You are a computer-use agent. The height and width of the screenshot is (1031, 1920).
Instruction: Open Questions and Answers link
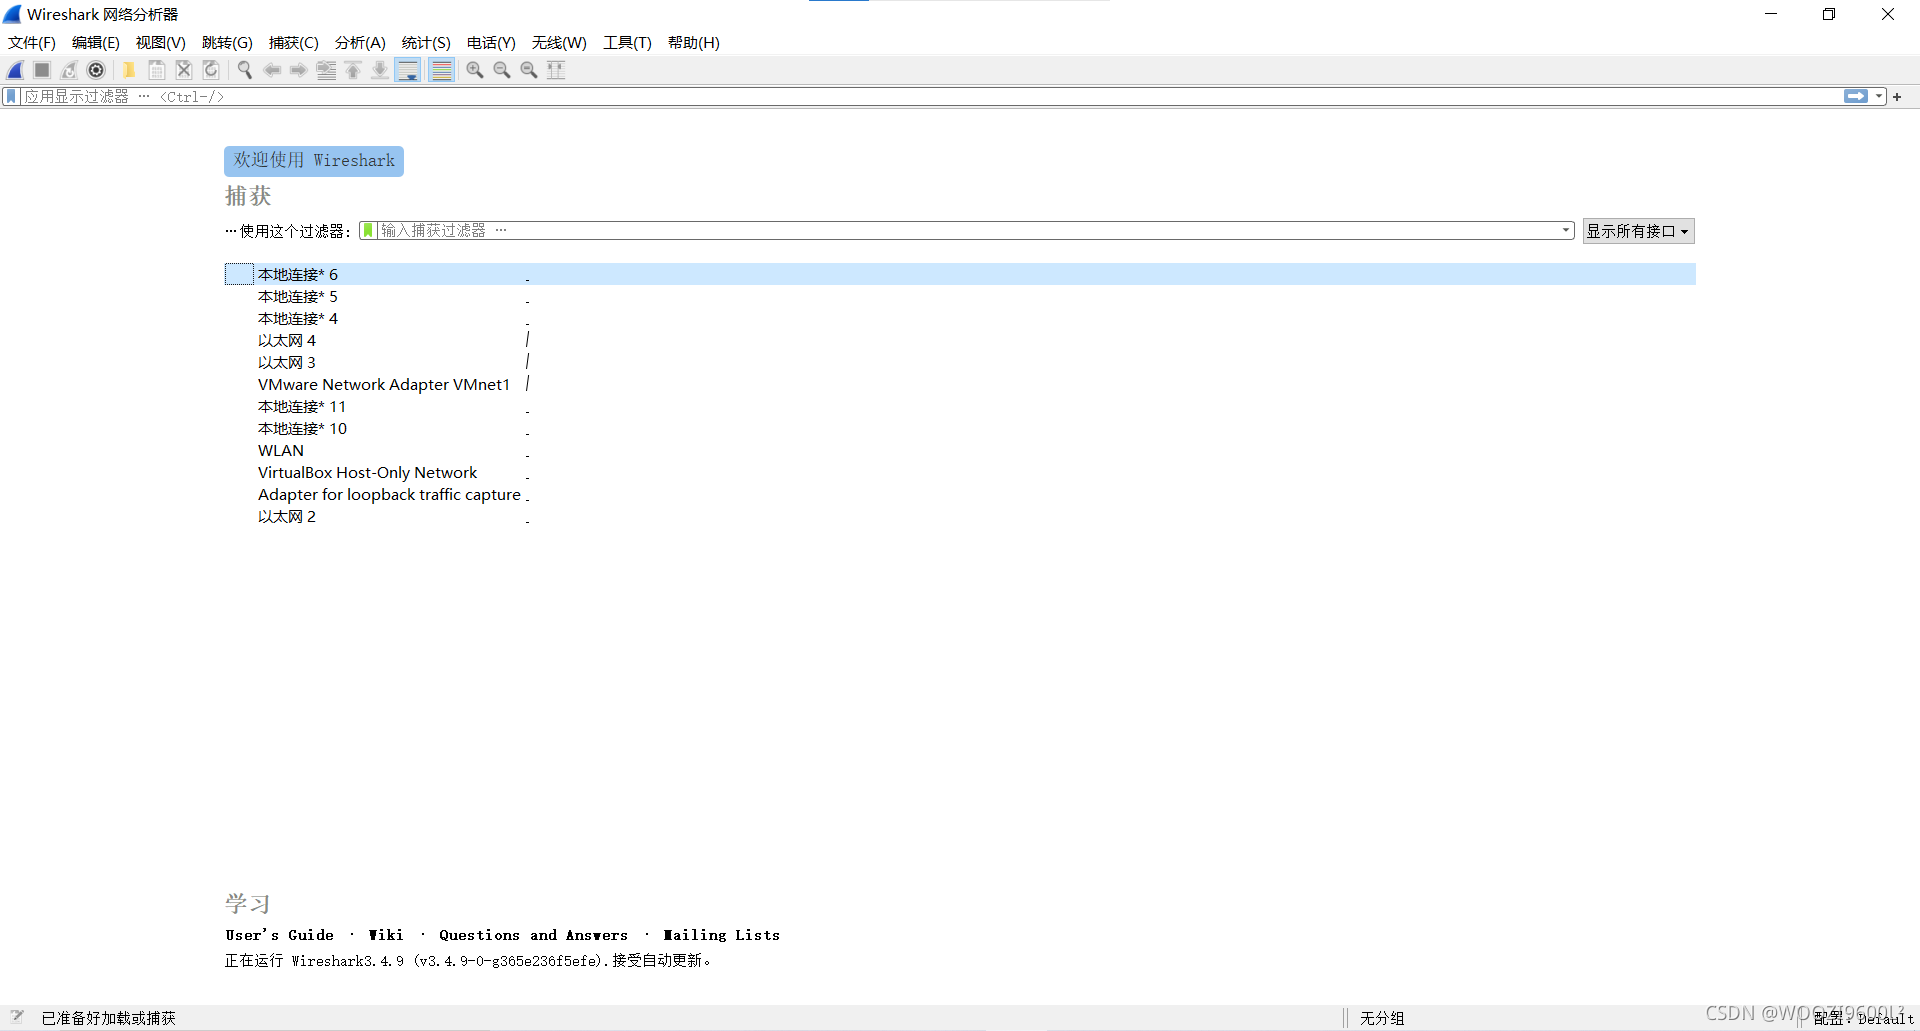pos(534,935)
